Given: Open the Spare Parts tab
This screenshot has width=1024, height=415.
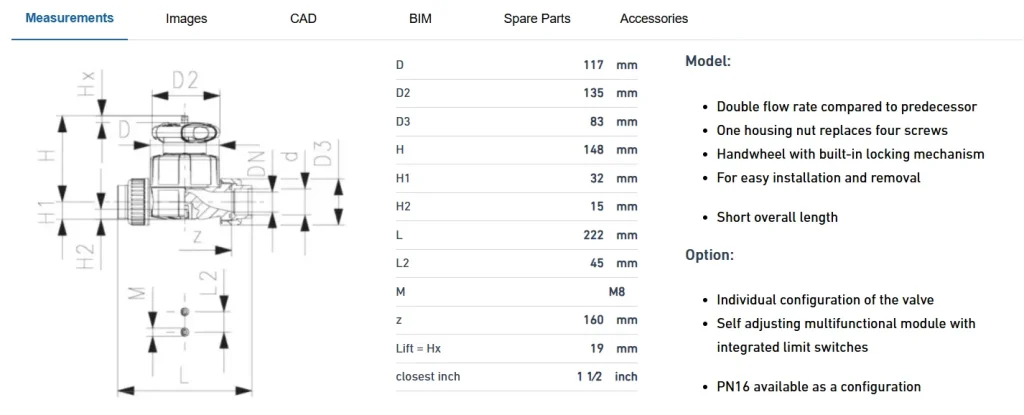Looking at the screenshot, I should point(537,19).
